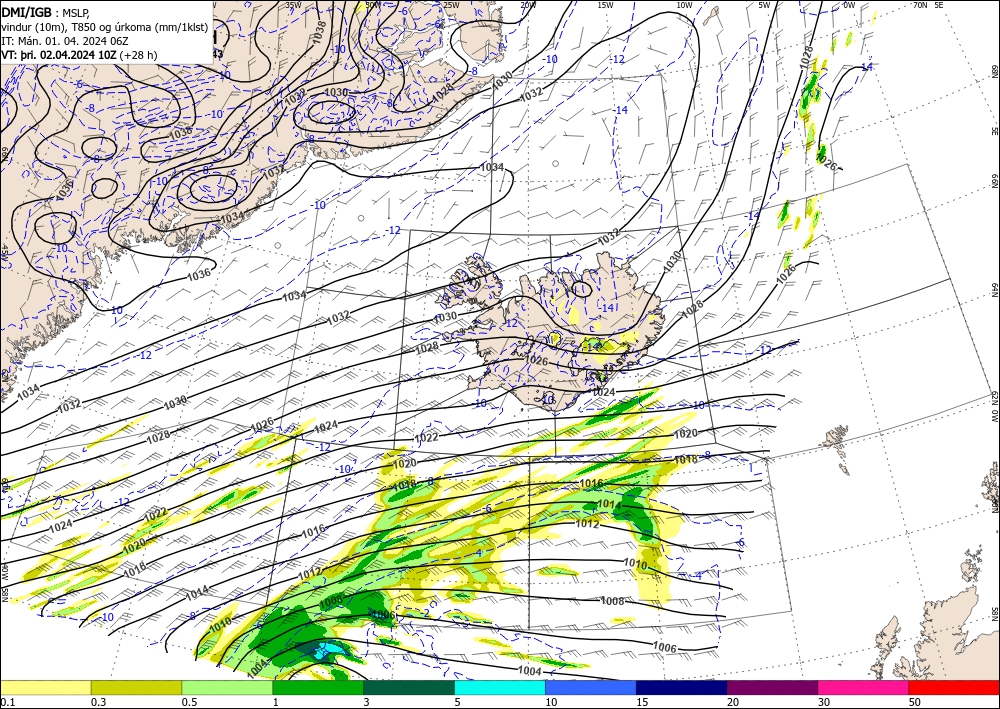
Task: Choose the purple 20–30 mm legend swatch
Action: click(772, 687)
